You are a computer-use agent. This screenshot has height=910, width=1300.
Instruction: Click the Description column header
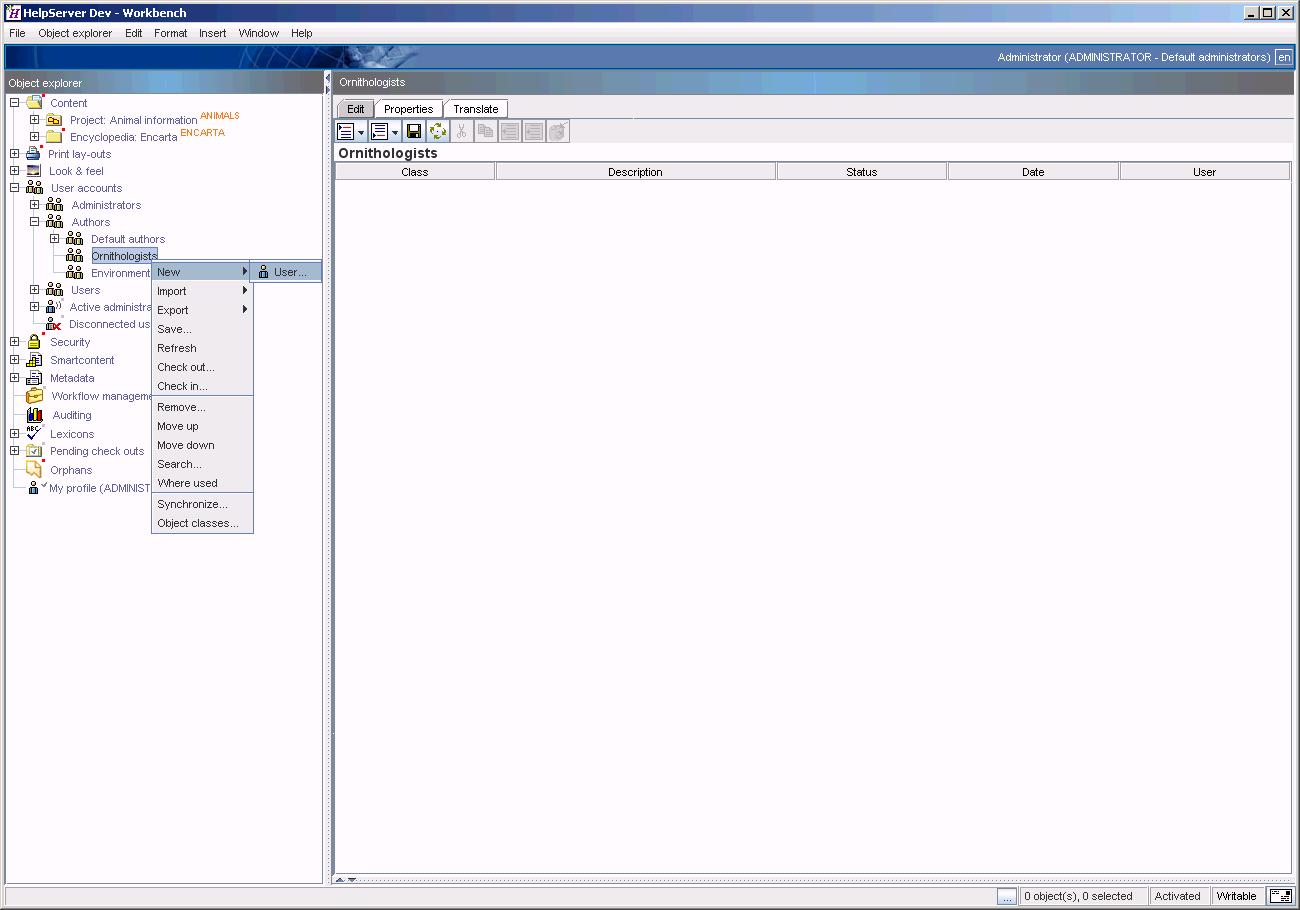[x=635, y=172]
